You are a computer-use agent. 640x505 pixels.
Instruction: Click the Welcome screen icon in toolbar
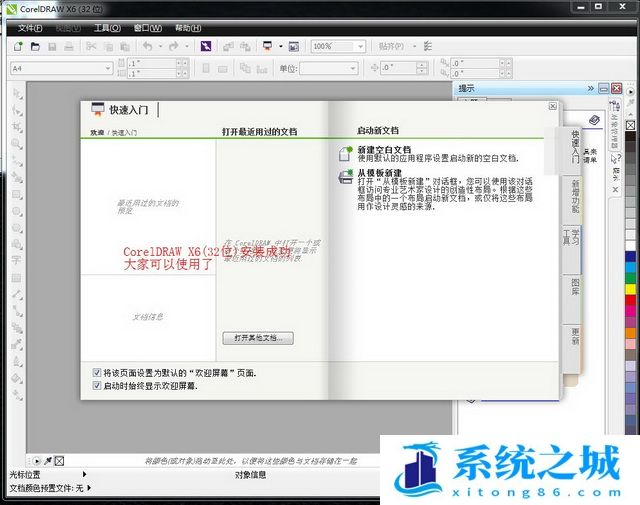point(293,47)
